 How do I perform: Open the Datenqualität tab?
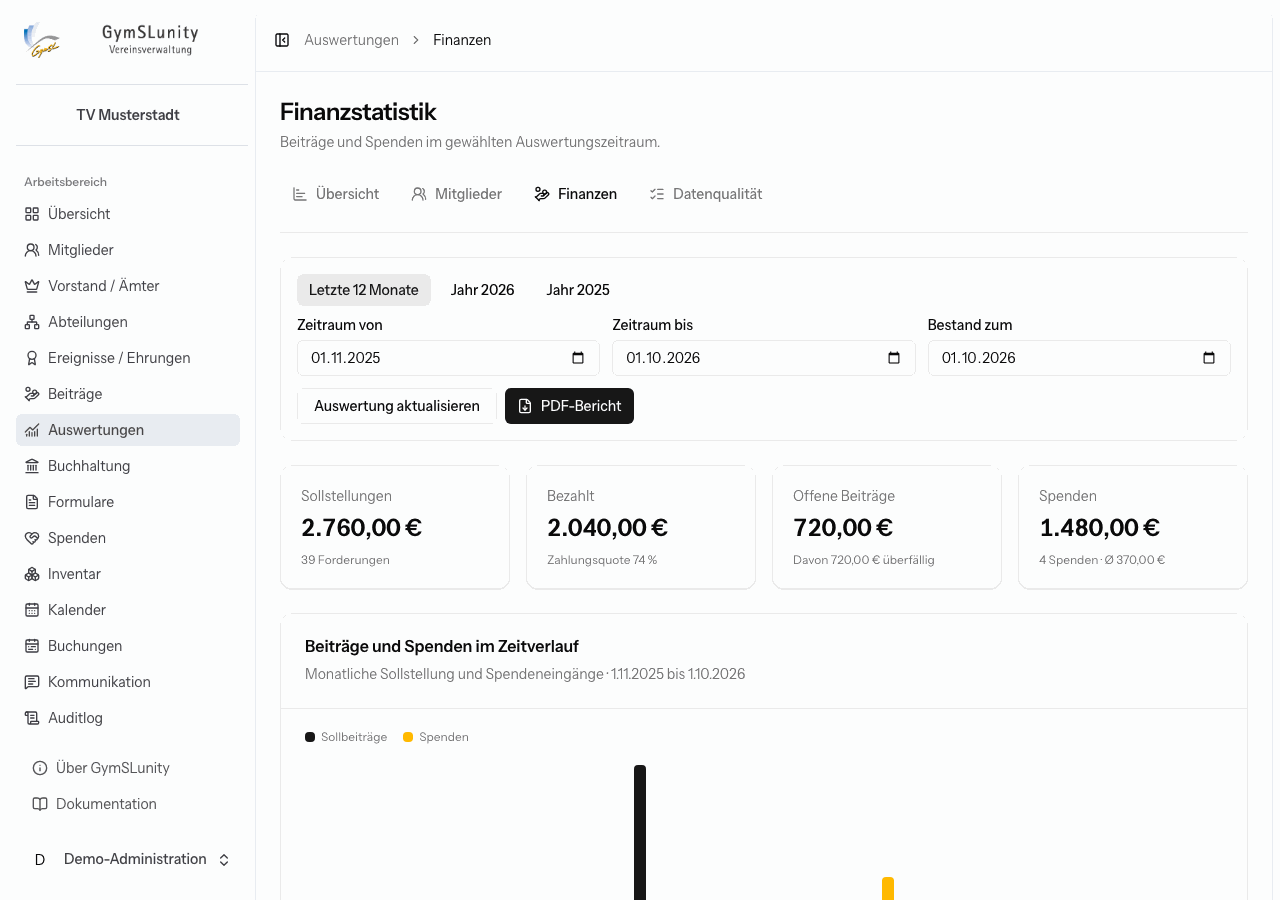706,194
